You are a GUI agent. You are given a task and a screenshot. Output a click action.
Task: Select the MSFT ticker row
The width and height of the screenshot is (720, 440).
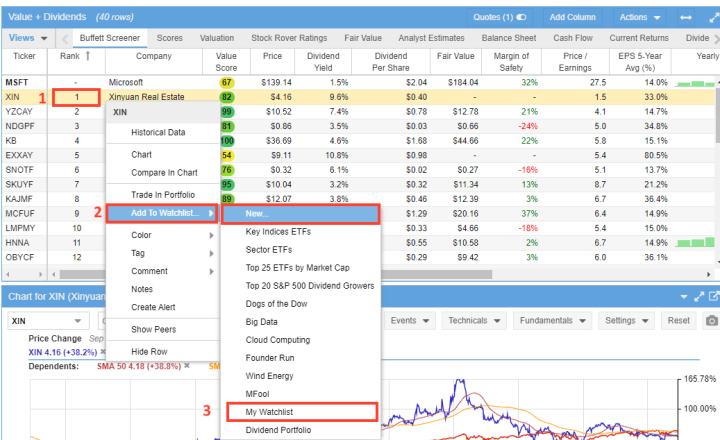(x=17, y=83)
